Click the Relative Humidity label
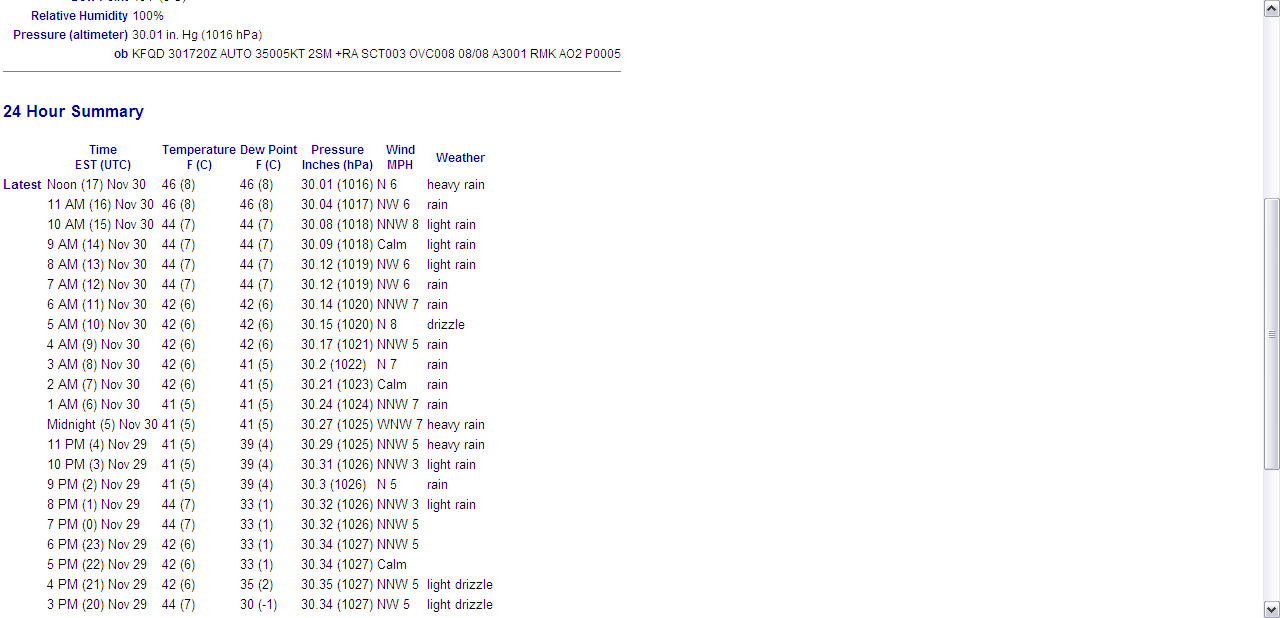The height and width of the screenshot is (618, 1280). (x=79, y=16)
